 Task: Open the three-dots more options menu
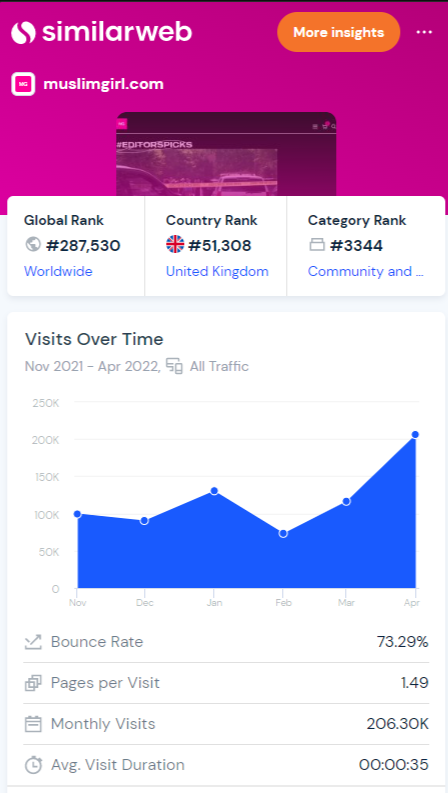click(424, 32)
